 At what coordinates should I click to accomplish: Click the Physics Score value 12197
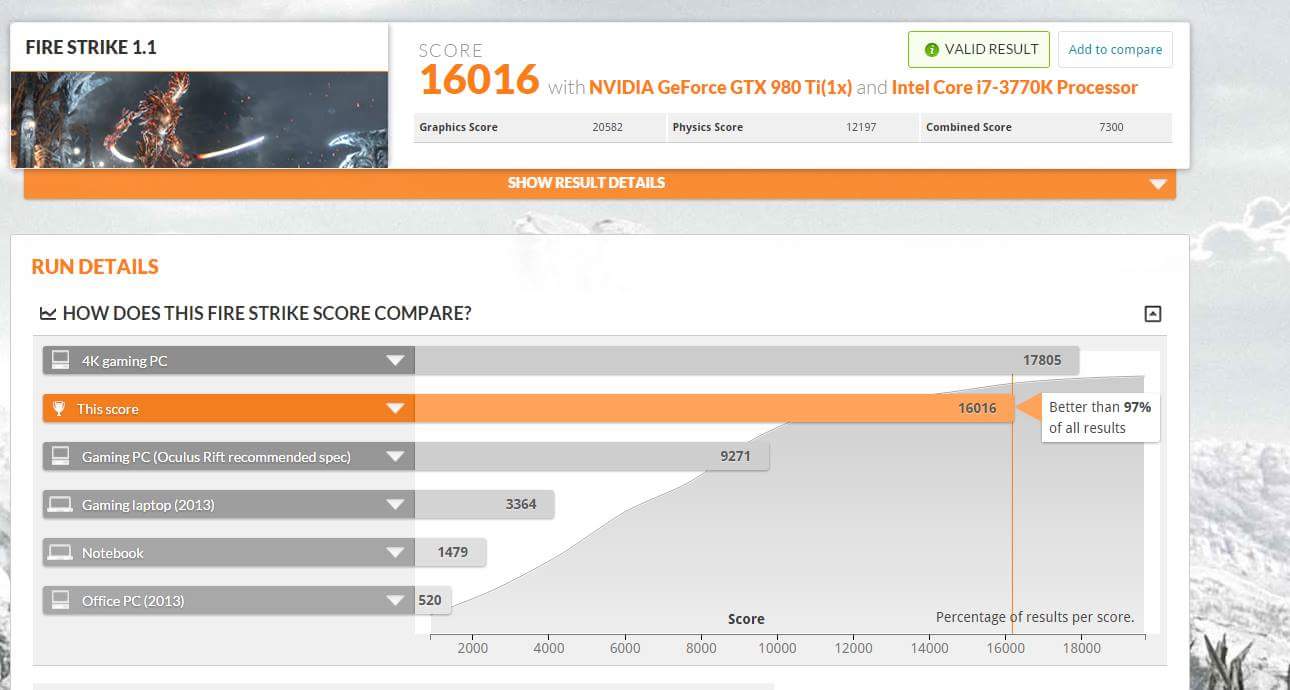(860, 127)
